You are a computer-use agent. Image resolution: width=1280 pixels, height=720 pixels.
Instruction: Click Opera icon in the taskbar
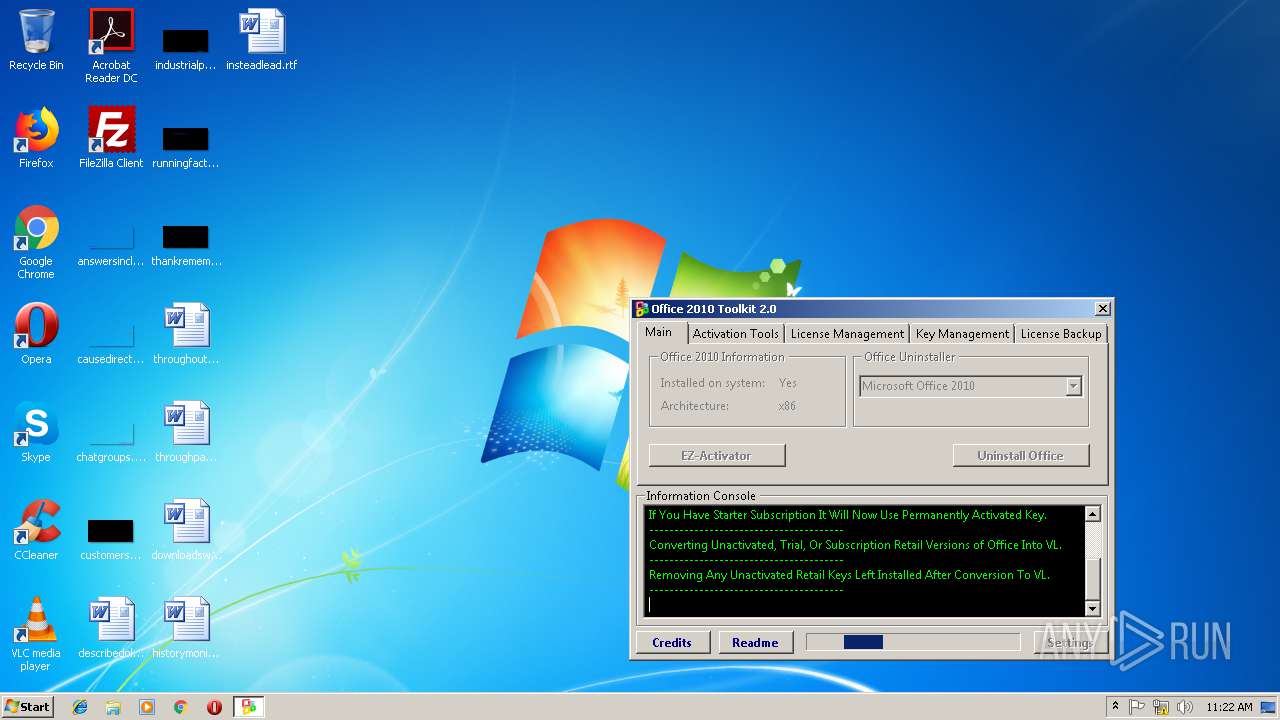[x=214, y=707]
